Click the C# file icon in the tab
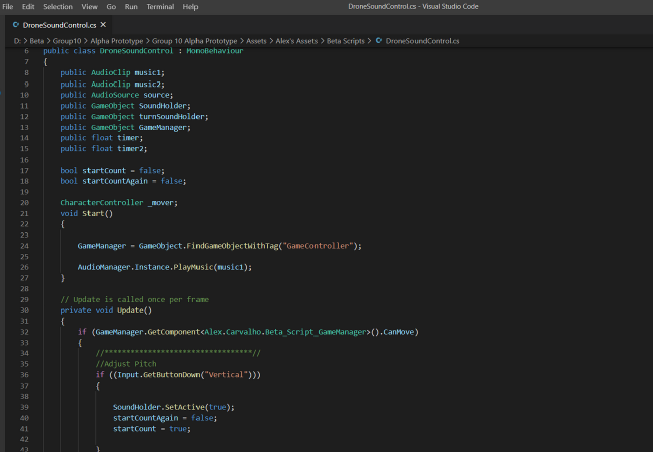The height and width of the screenshot is (452, 653). 16,24
